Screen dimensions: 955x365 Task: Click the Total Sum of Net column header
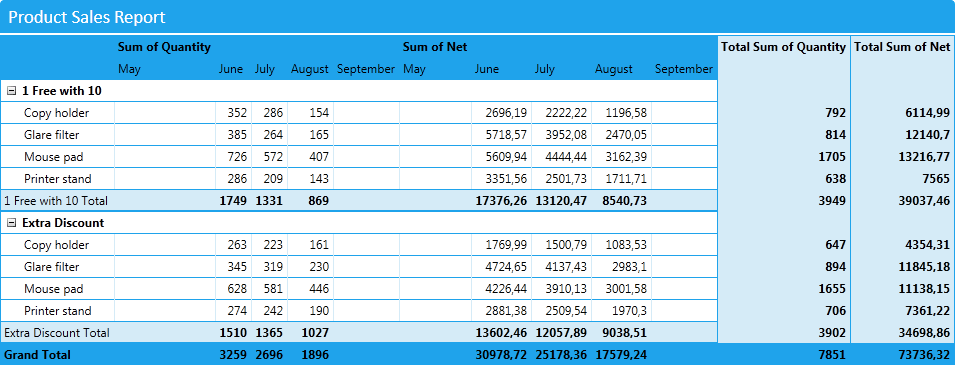[902, 47]
